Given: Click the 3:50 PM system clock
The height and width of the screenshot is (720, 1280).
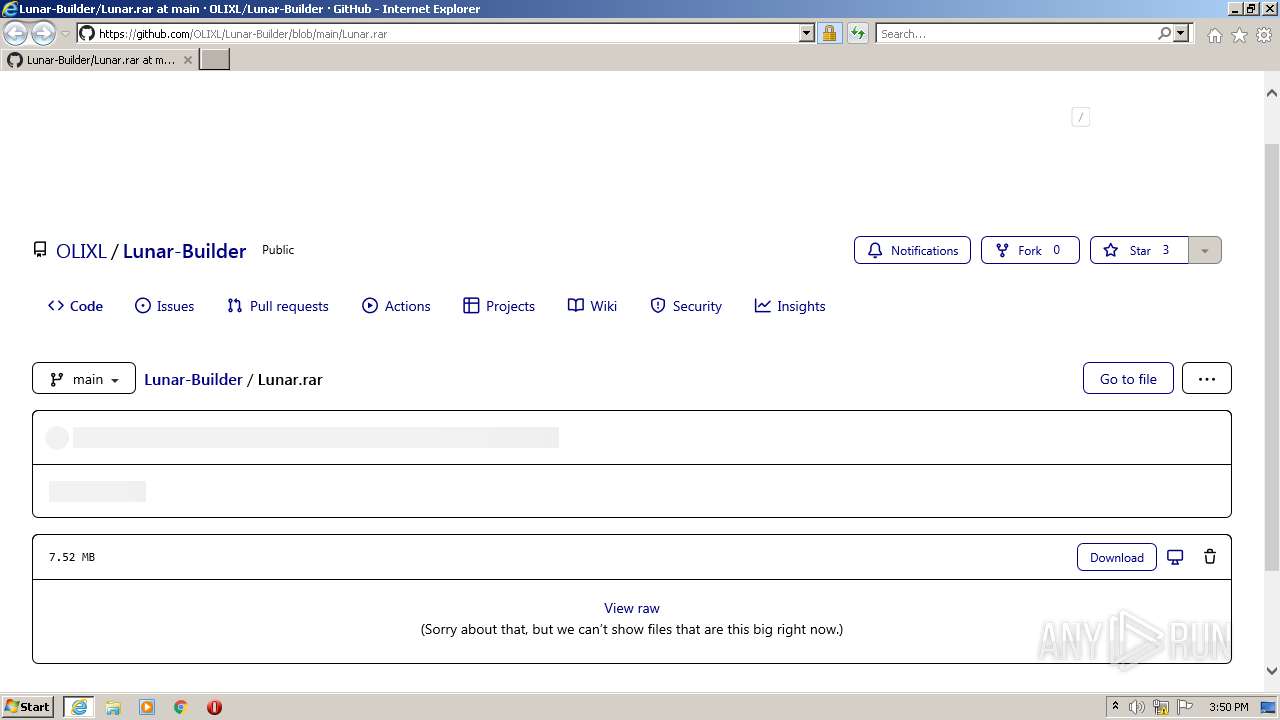Looking at the screenshot, I should tap(1228, 707).
